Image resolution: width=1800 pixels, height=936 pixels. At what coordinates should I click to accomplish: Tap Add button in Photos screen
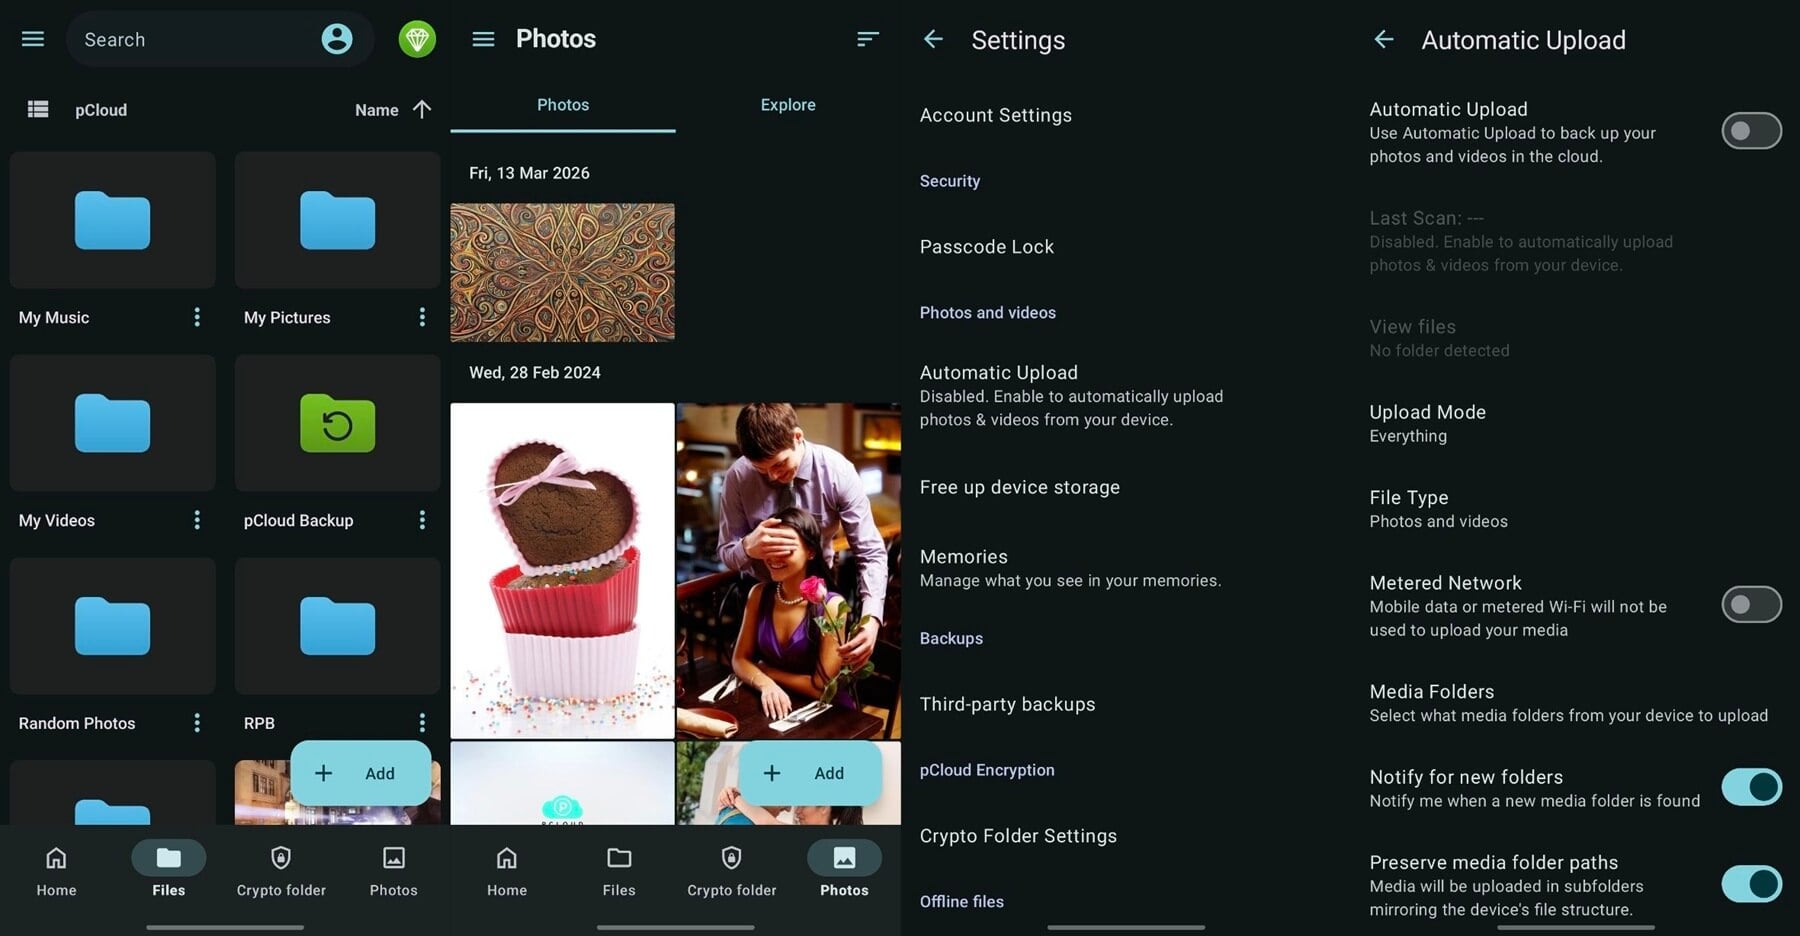(x=810, y=773)
